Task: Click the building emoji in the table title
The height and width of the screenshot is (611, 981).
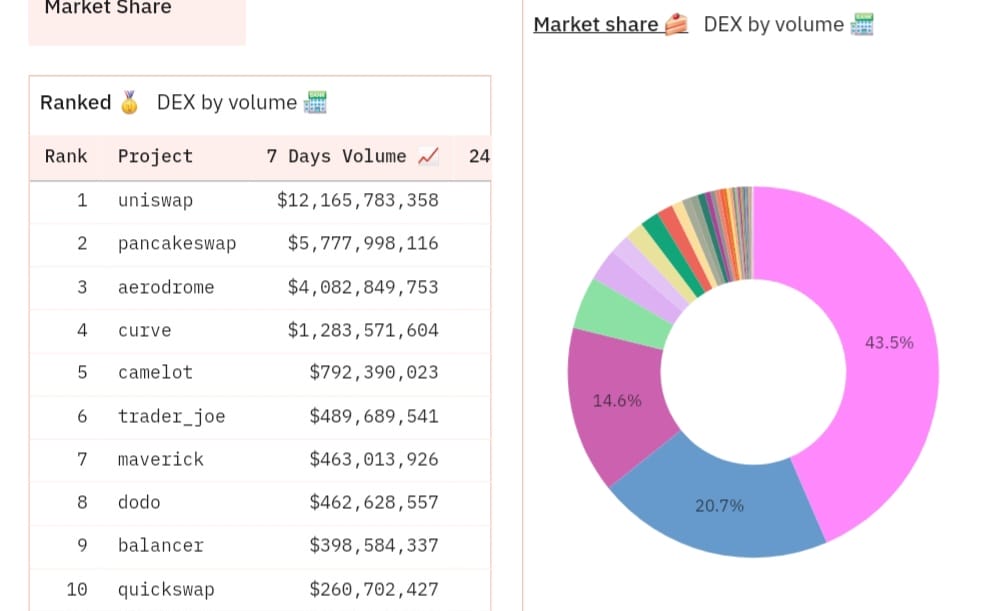Action: click(x=316, y=103)
